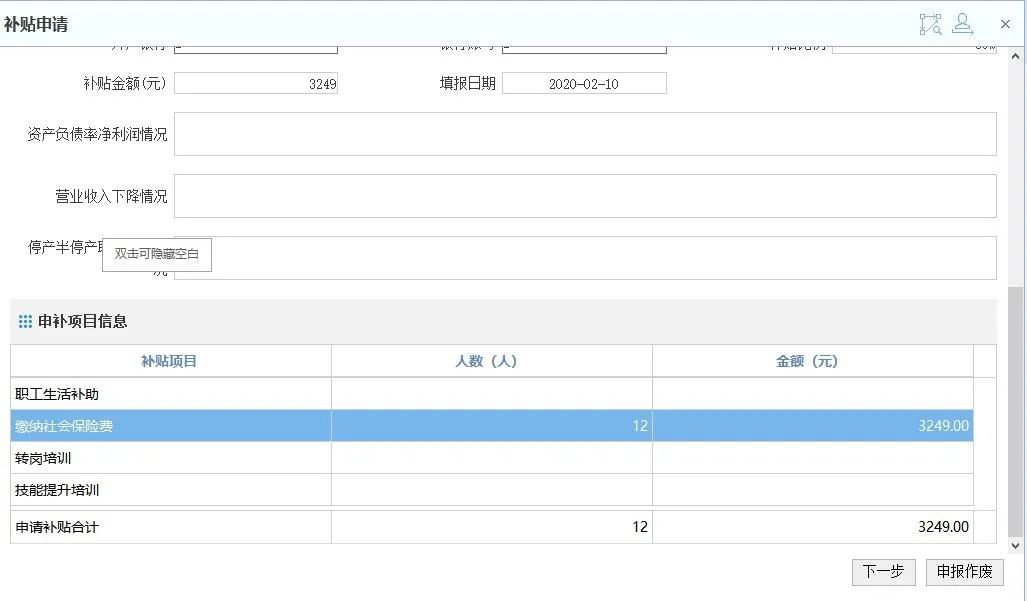This screenshot has height=601, width=1027.
Task: Click the grid icon beside 申补项目信息
Action: click(25, 322)
